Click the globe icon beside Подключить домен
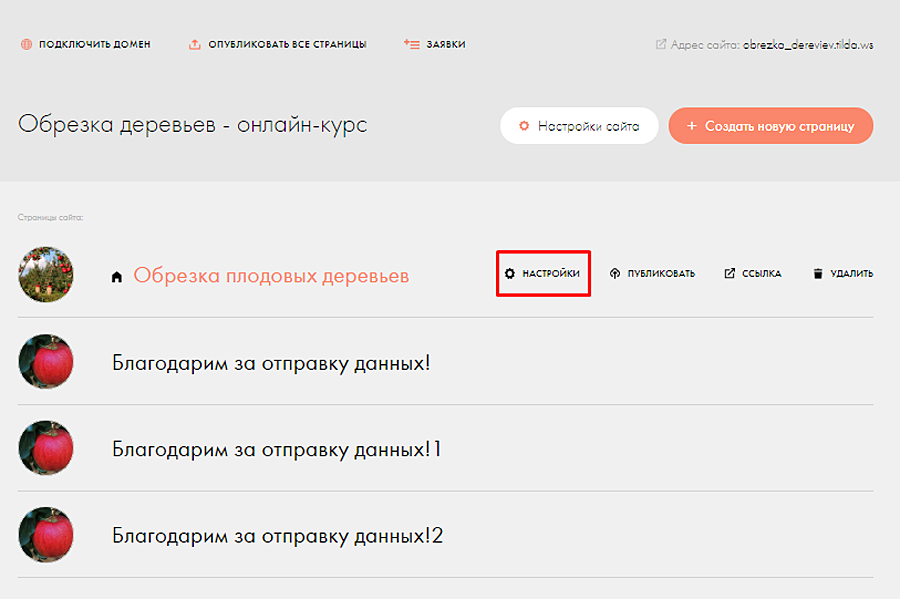 point(25,45)
